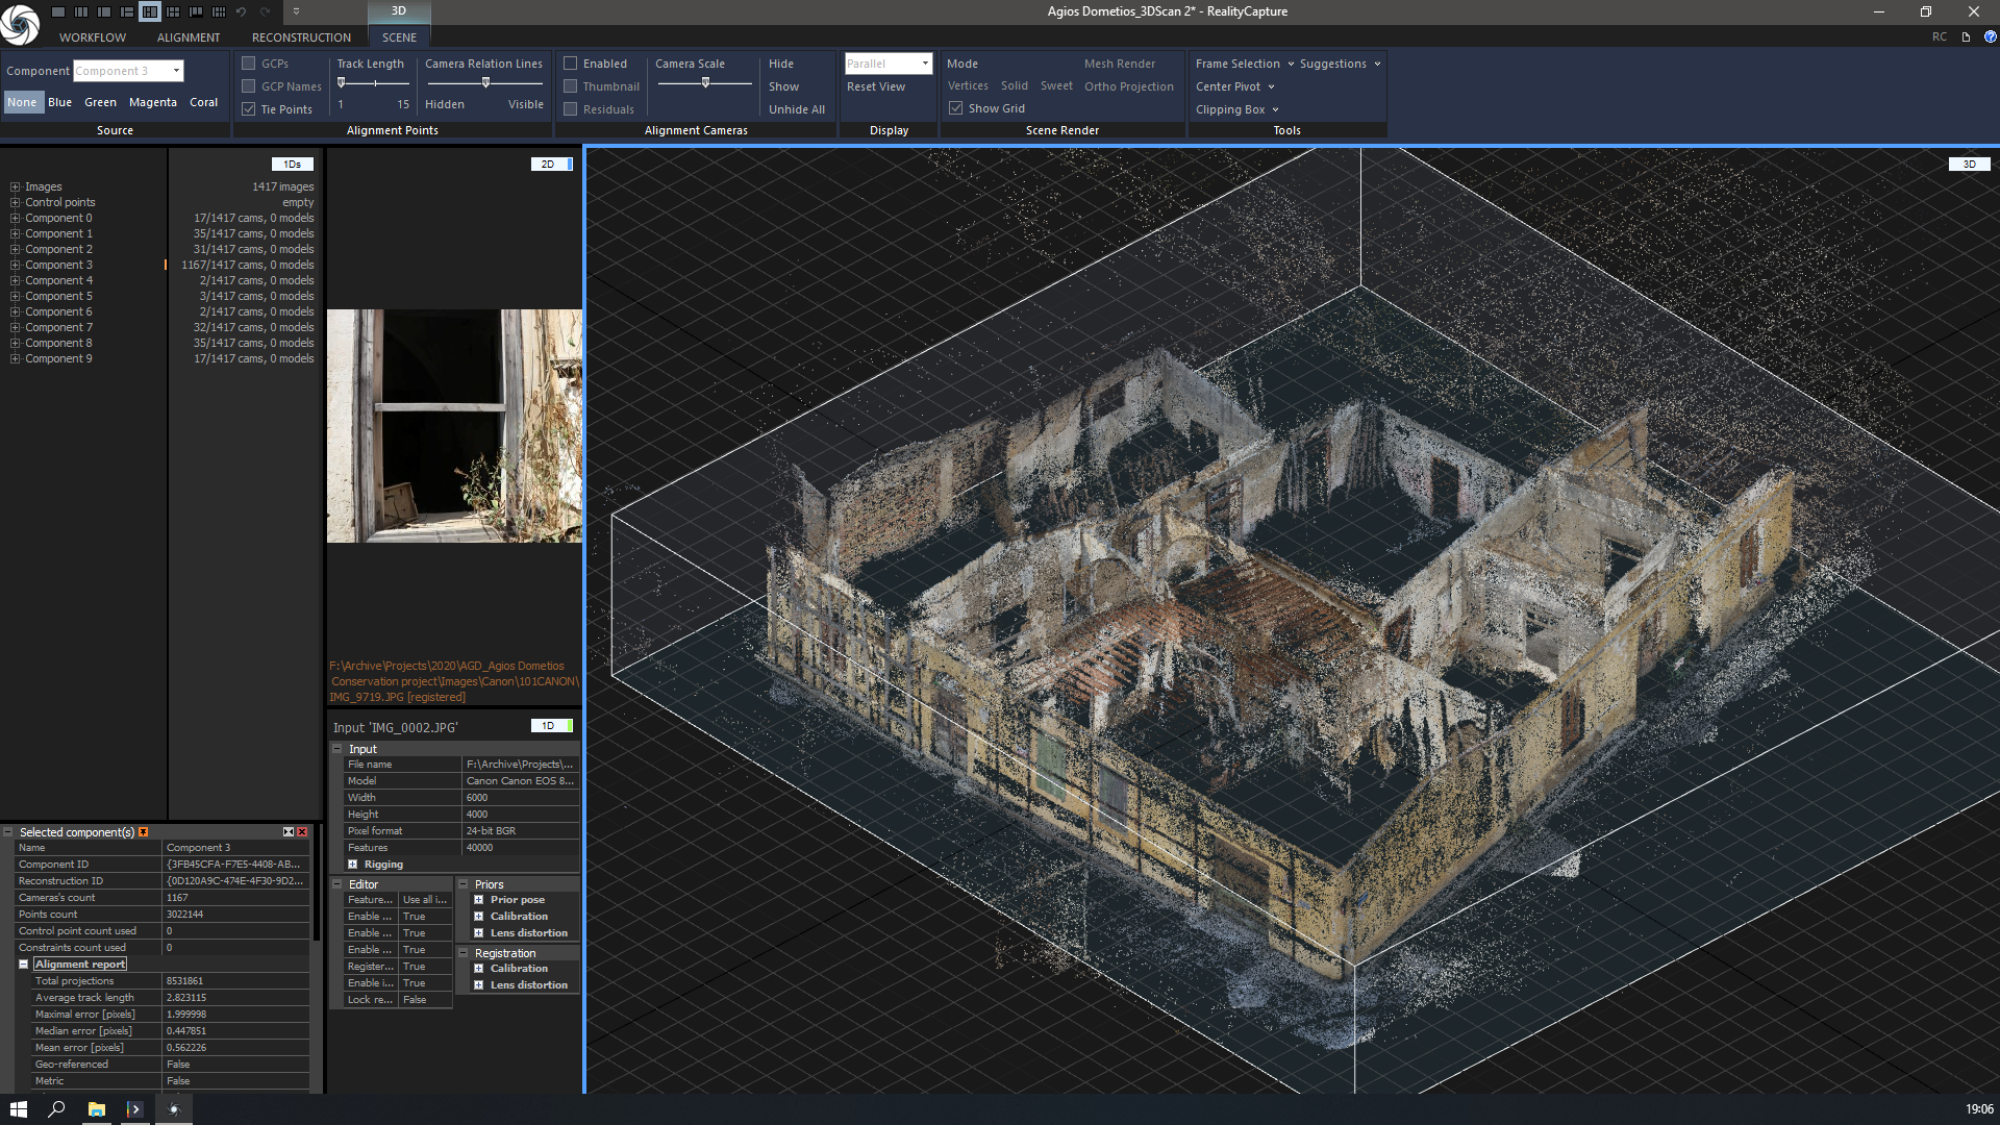Switch to the ALIGNMENT ribbon tab
Screen dimensions: 2000x1125
click(188, 37)
